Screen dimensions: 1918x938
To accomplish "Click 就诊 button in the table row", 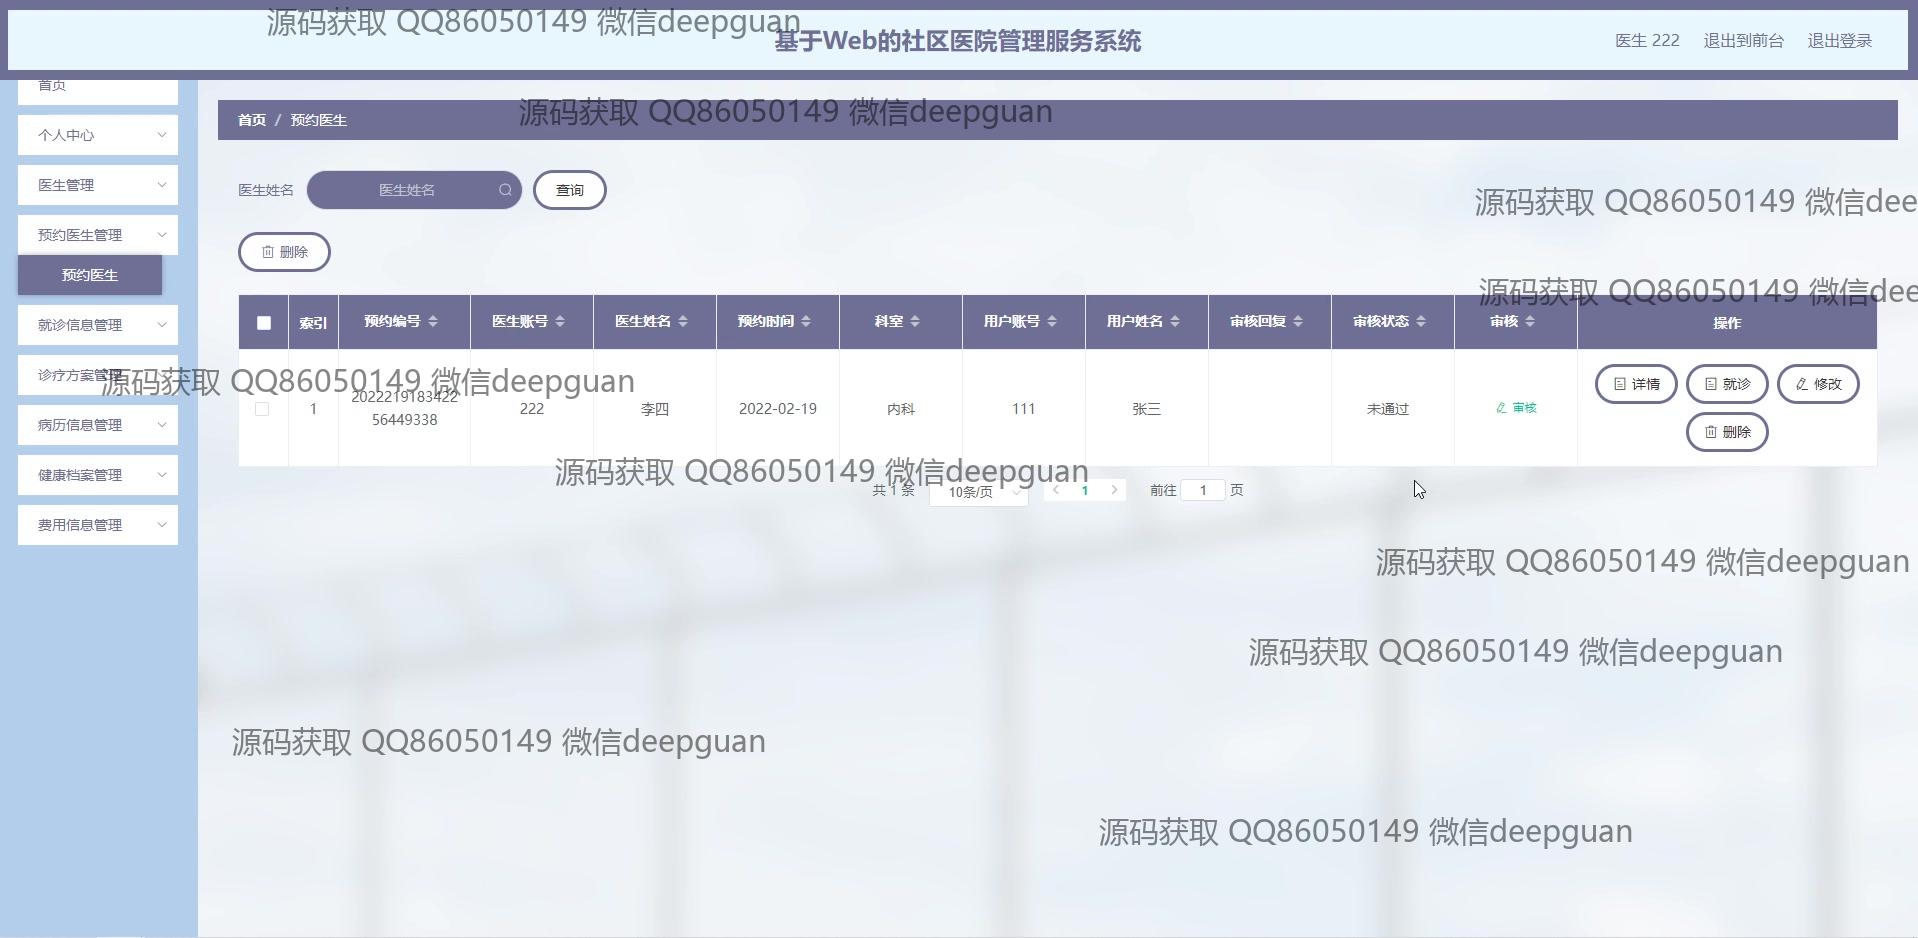I will (1727, 384).
